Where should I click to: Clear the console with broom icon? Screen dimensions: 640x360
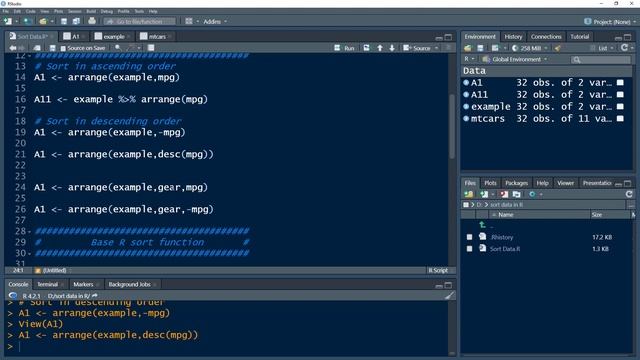[x=449, y=296]
